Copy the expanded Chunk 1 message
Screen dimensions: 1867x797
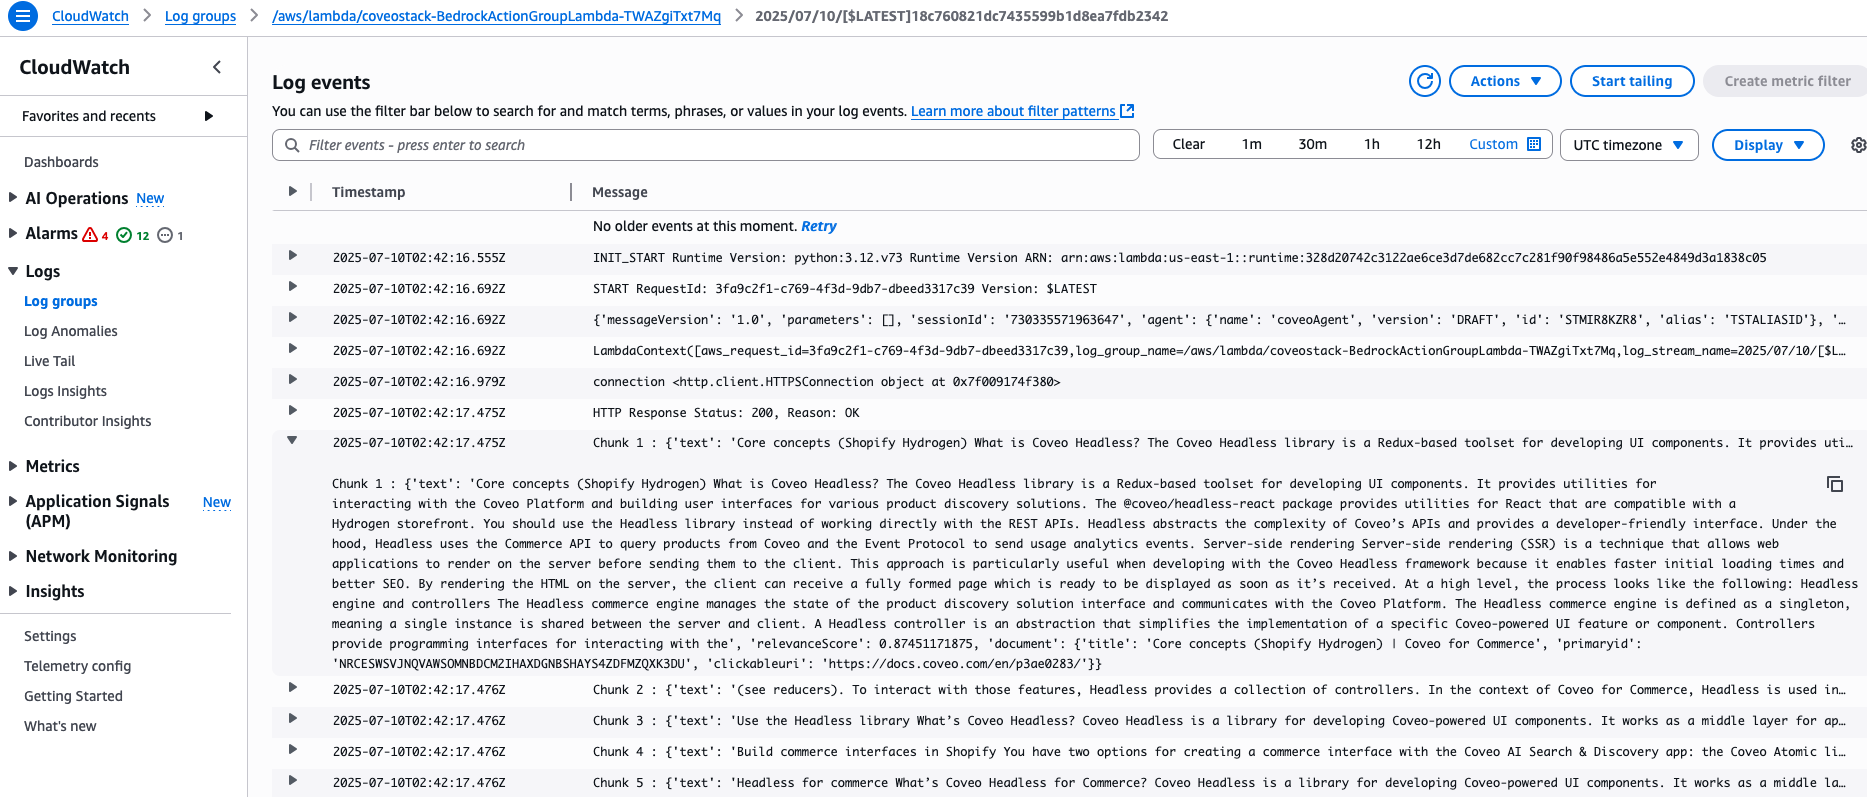tap(1835, 484)
